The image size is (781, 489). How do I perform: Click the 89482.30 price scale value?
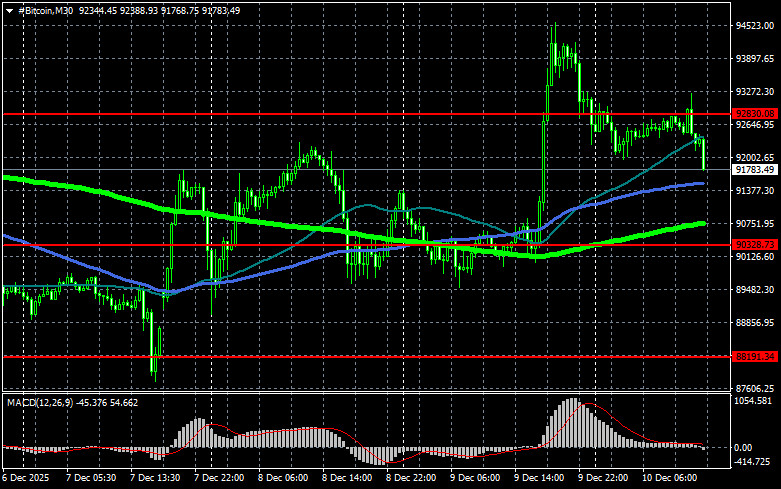[755, 289]
